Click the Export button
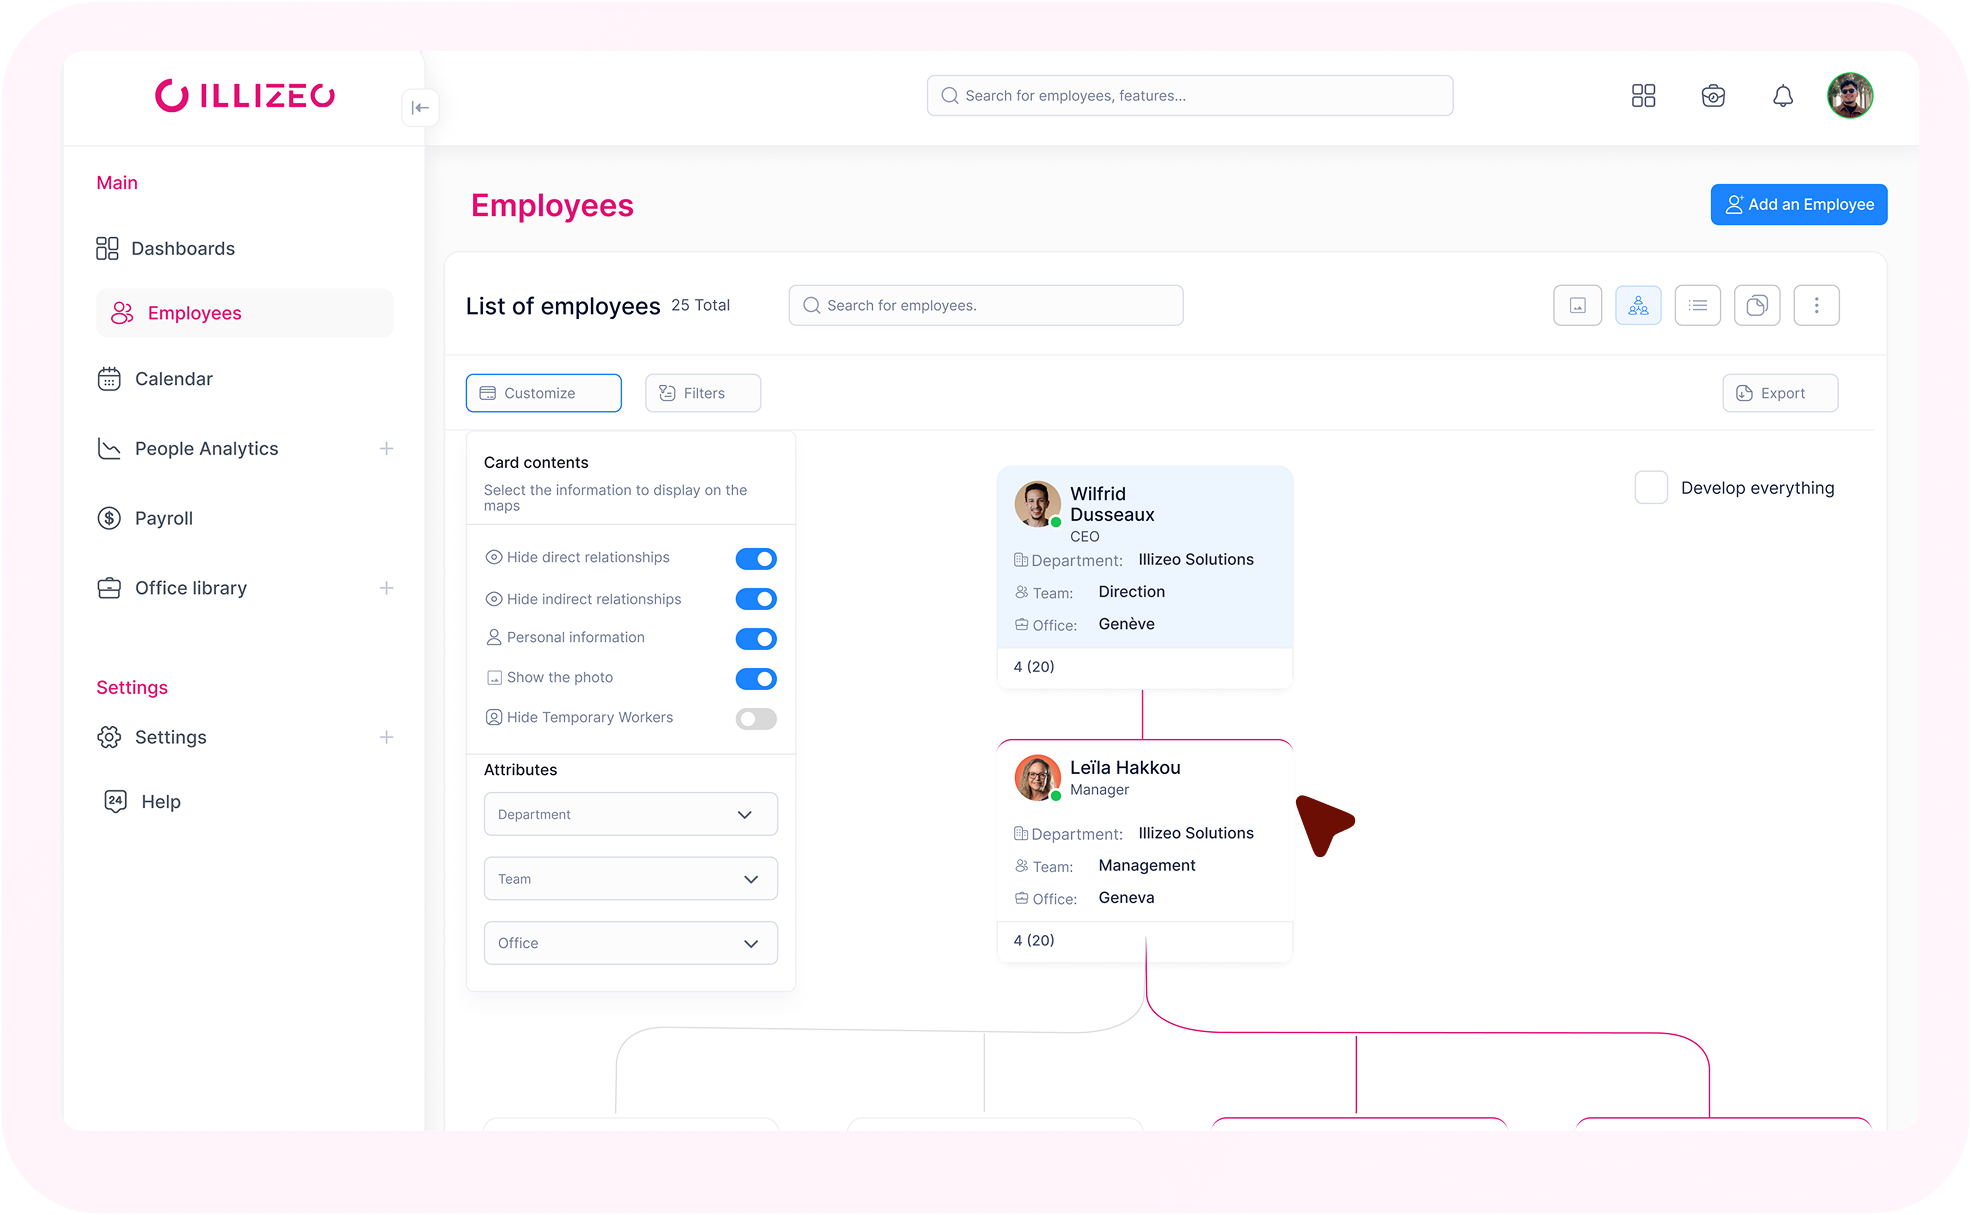This screenshot has height=1215, width=1971. (x=1780, y=394)
